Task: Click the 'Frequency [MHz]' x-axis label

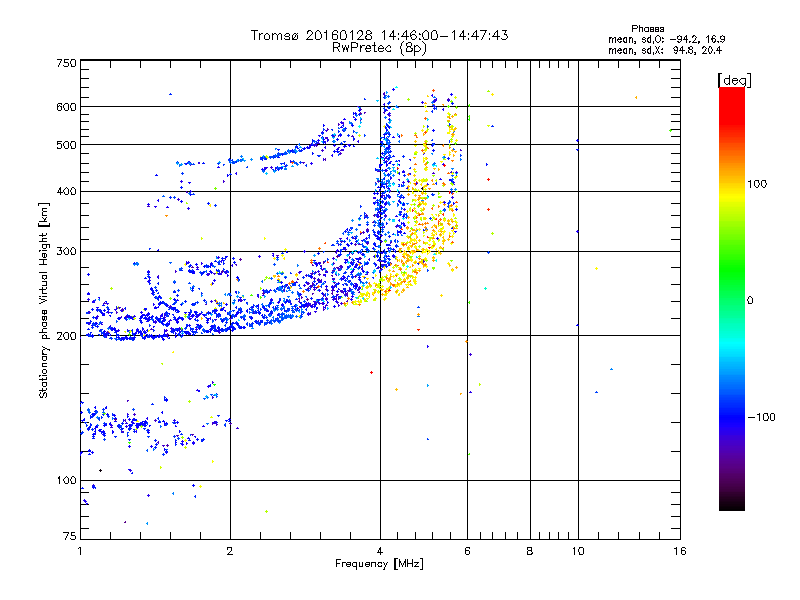Action: pos(379,564)
